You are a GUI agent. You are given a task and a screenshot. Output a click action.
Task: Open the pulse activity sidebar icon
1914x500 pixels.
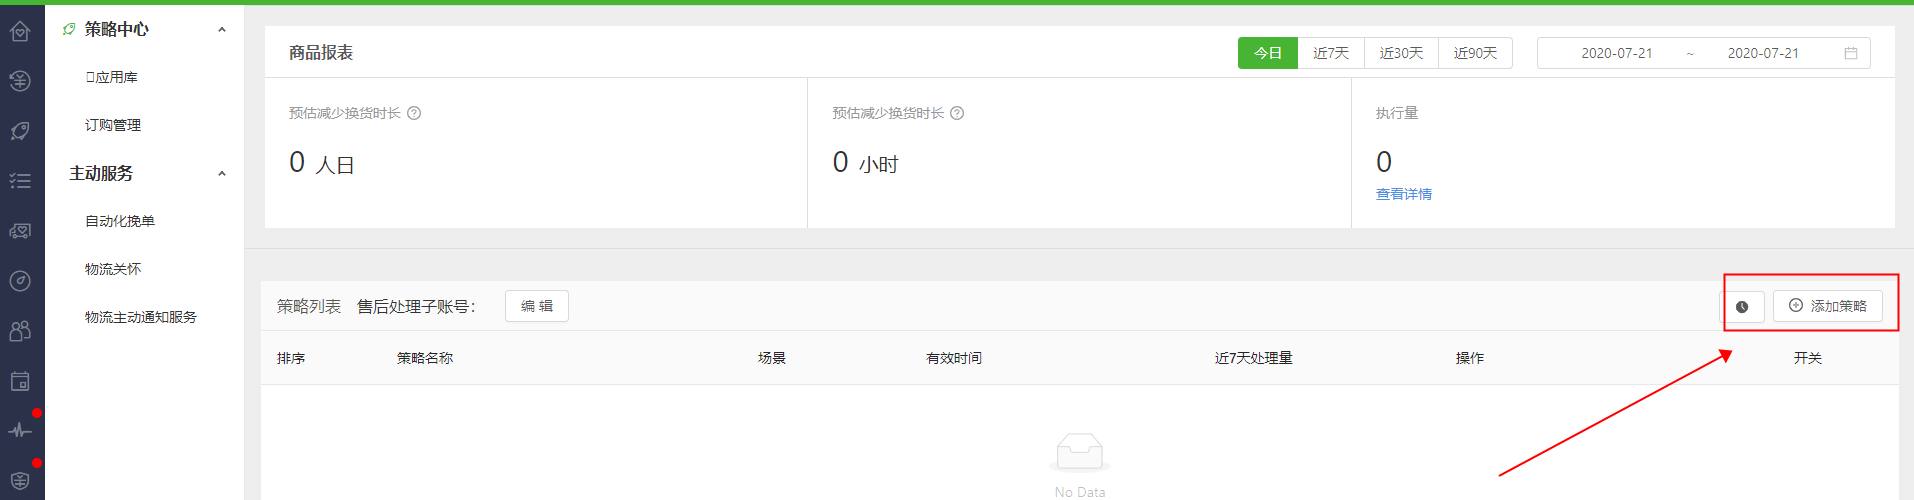(20, 431)
